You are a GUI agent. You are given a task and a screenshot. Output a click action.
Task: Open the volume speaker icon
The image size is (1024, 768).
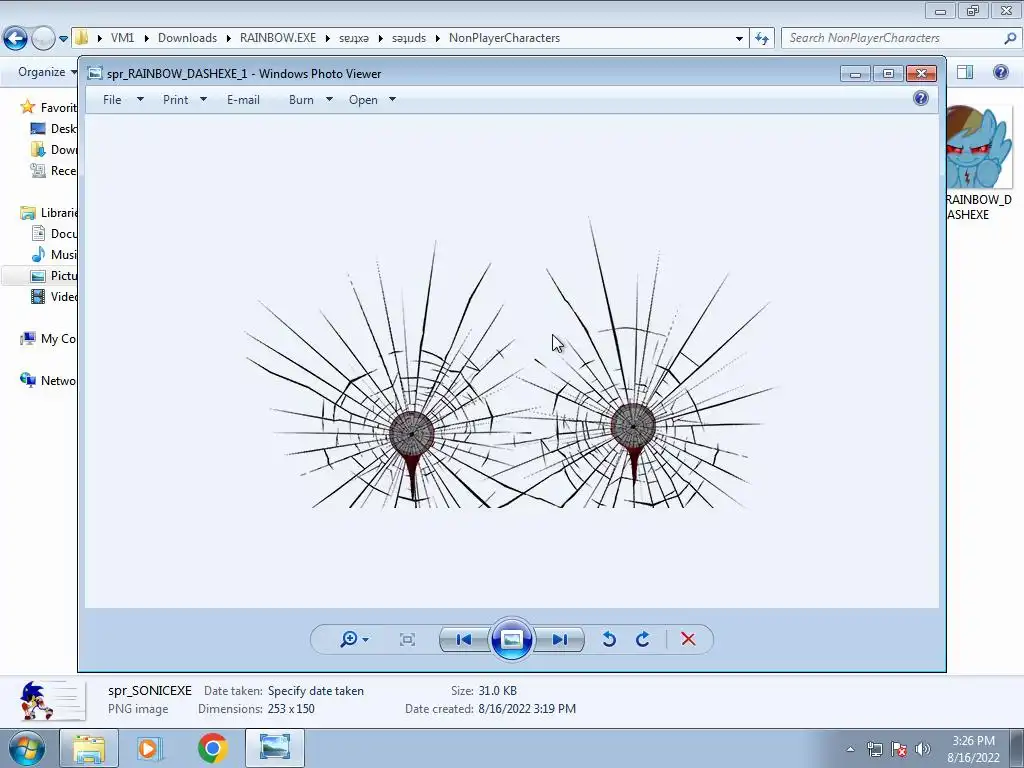pyautogui.click(x=922, y=749)
